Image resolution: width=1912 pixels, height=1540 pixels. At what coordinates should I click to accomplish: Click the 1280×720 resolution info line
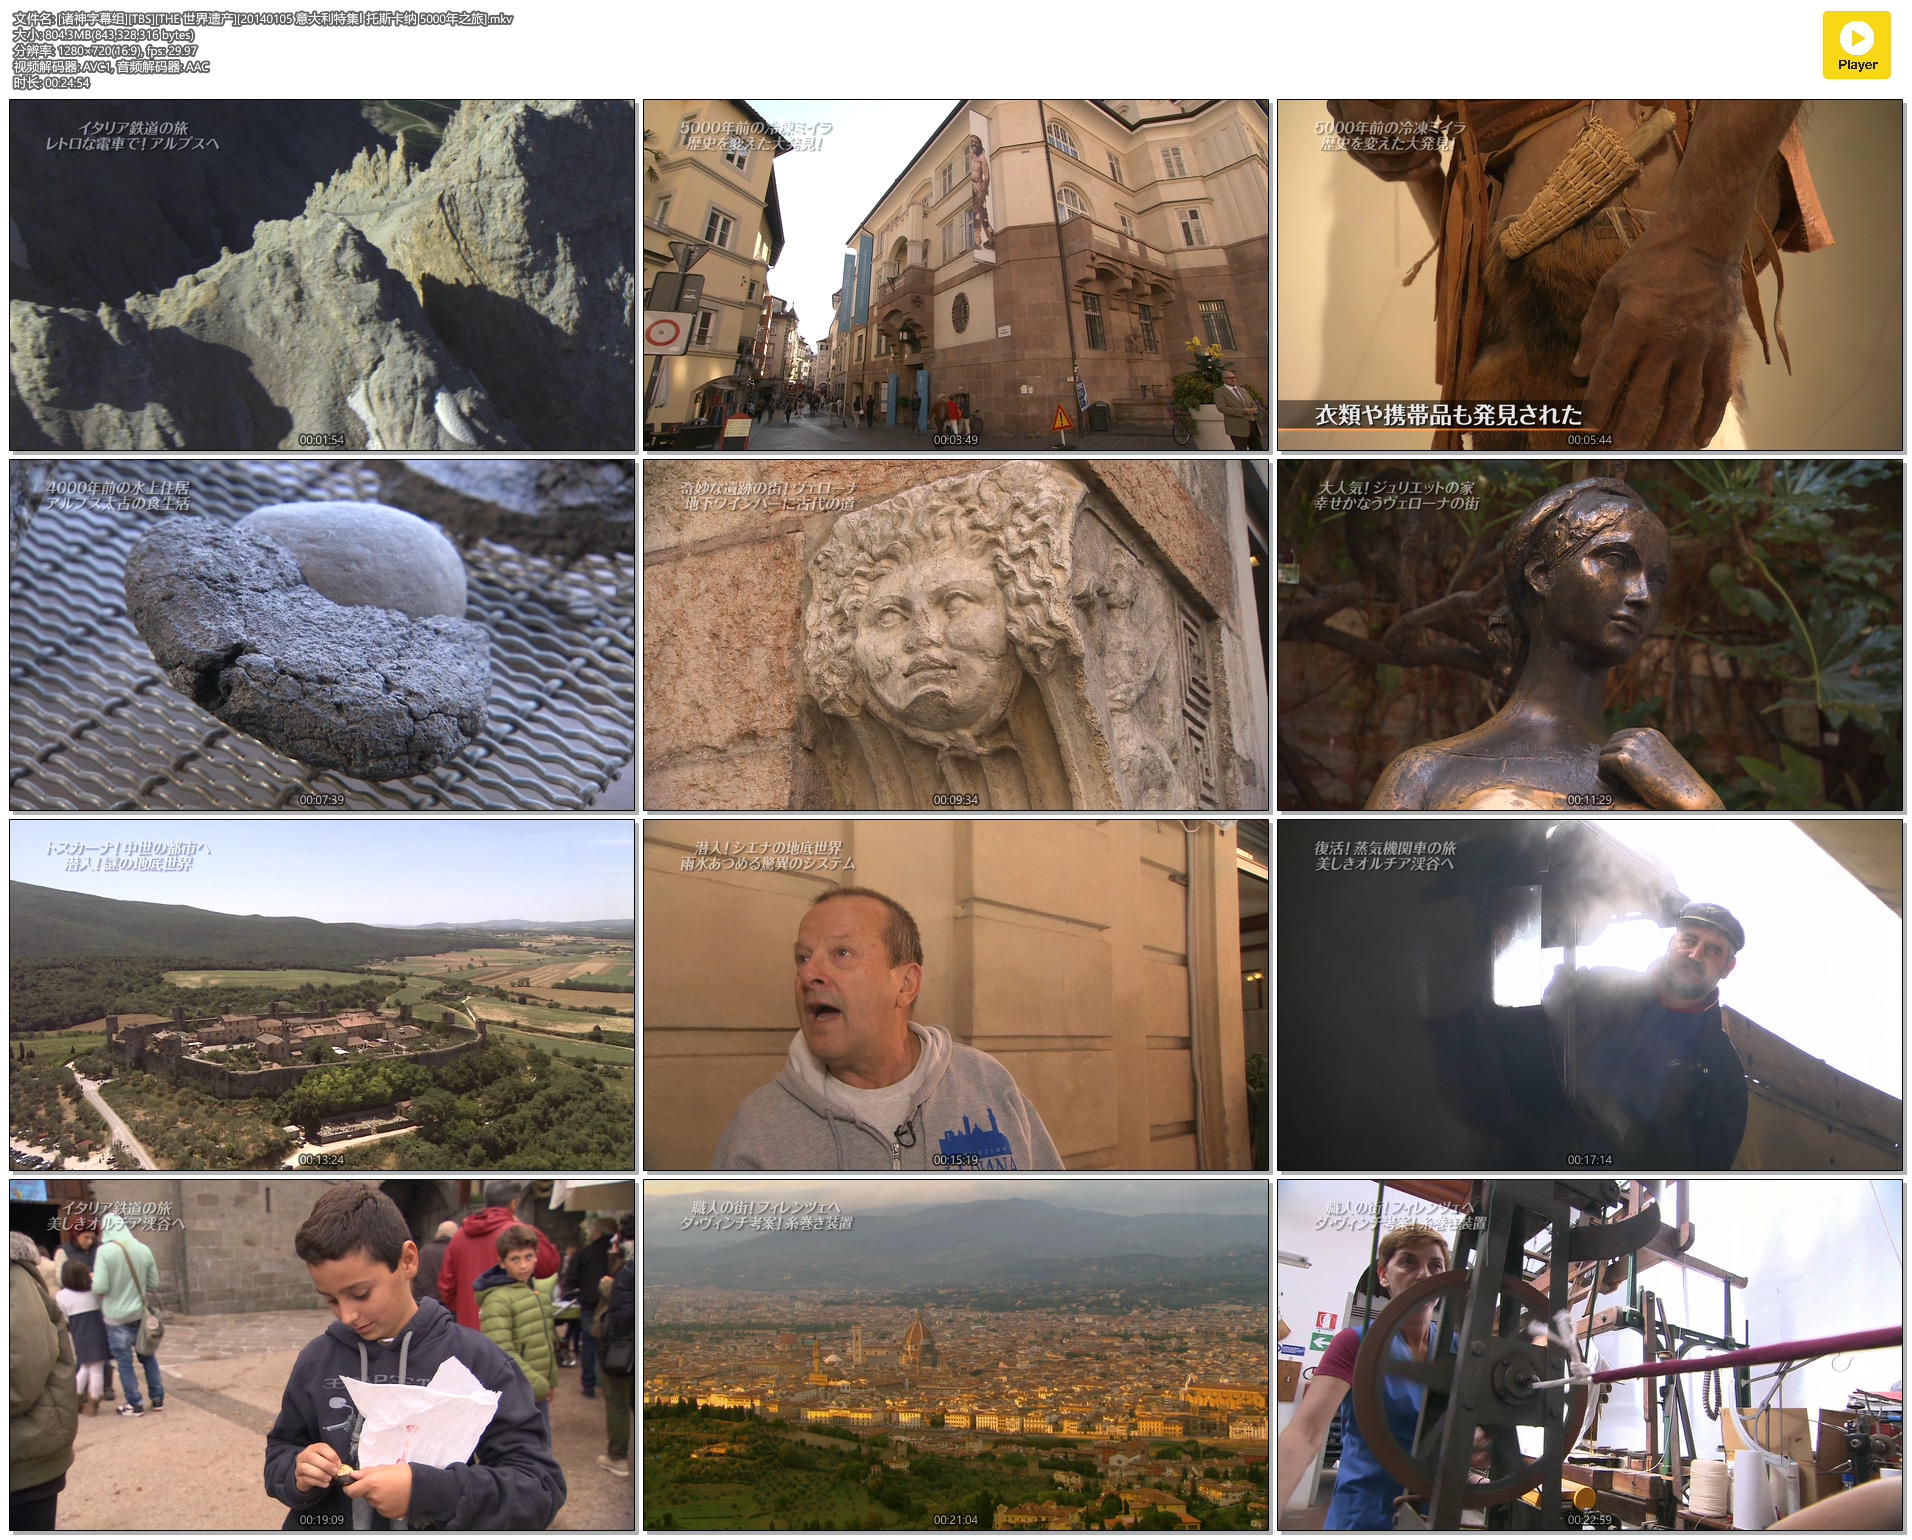(105, 51)
